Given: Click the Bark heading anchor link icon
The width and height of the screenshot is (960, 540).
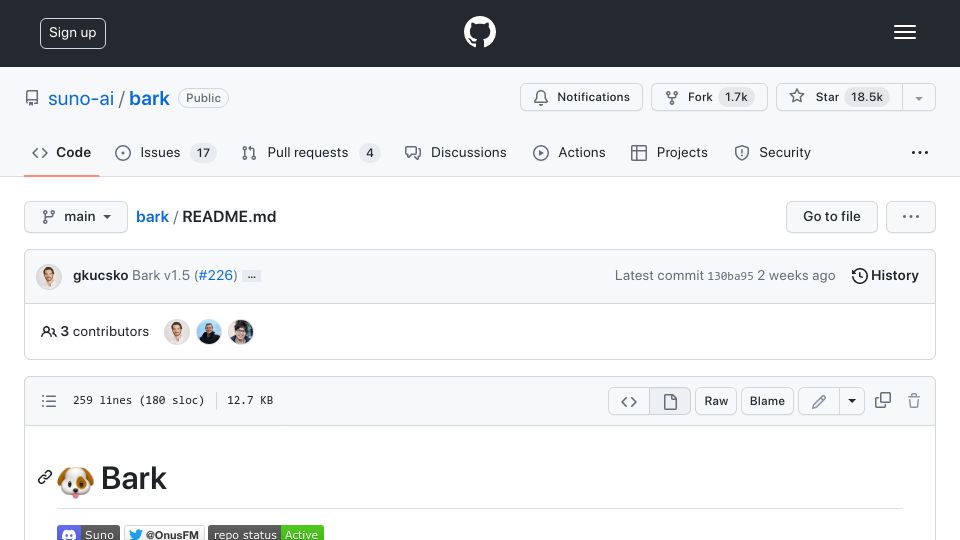Looking at the screenshot, I should pyautogui.click(x=45, y=477).
